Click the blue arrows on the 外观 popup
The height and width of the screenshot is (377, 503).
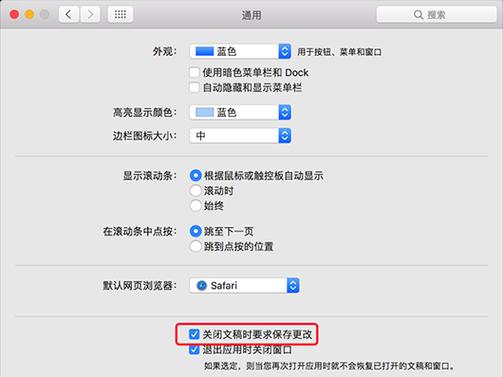click(285, 51)
